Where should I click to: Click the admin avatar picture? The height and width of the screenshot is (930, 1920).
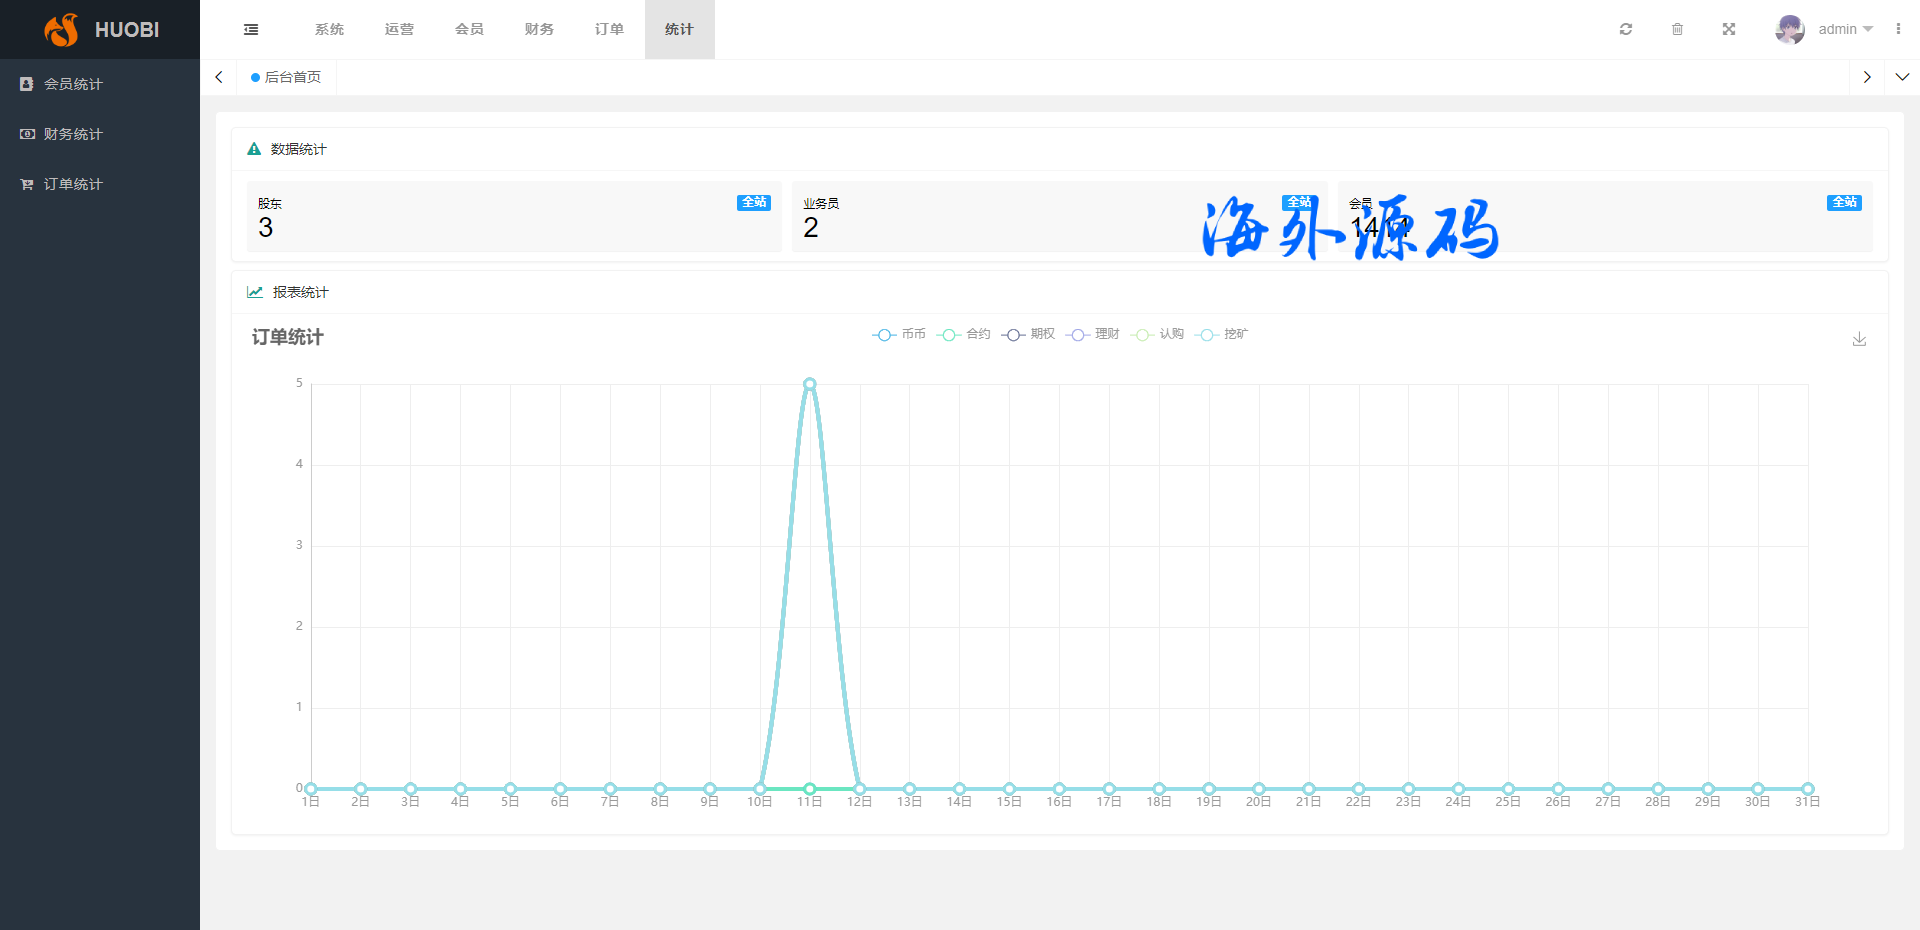pos(1789,29)
